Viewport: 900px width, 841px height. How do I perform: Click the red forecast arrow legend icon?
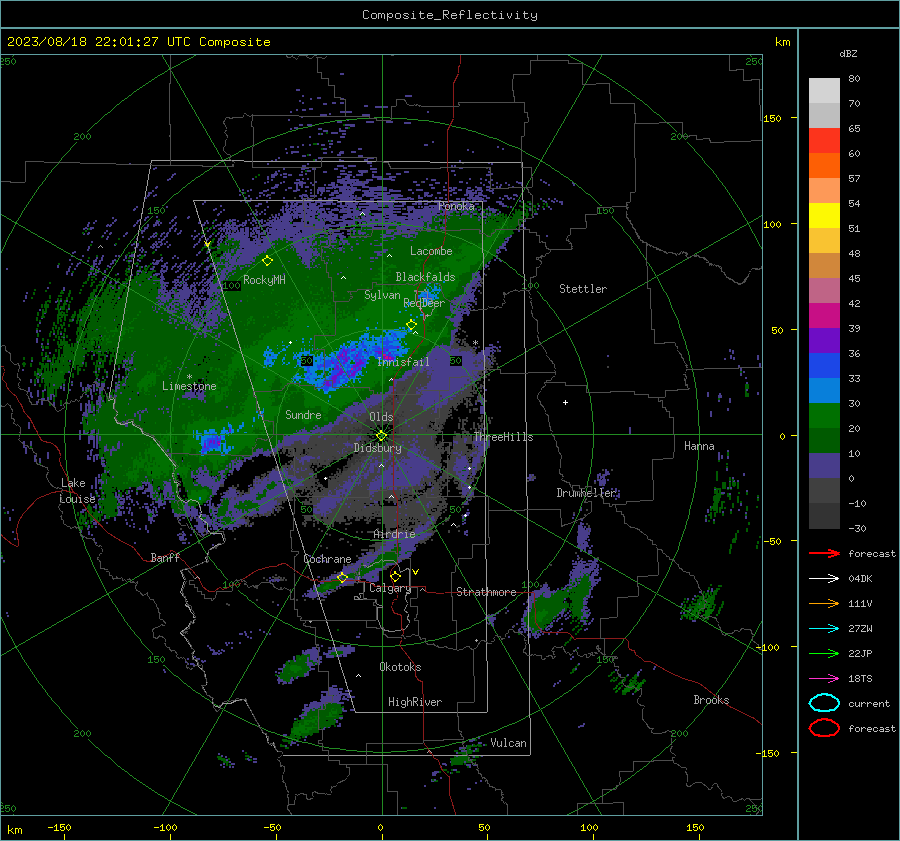click(x=824, y=553)
